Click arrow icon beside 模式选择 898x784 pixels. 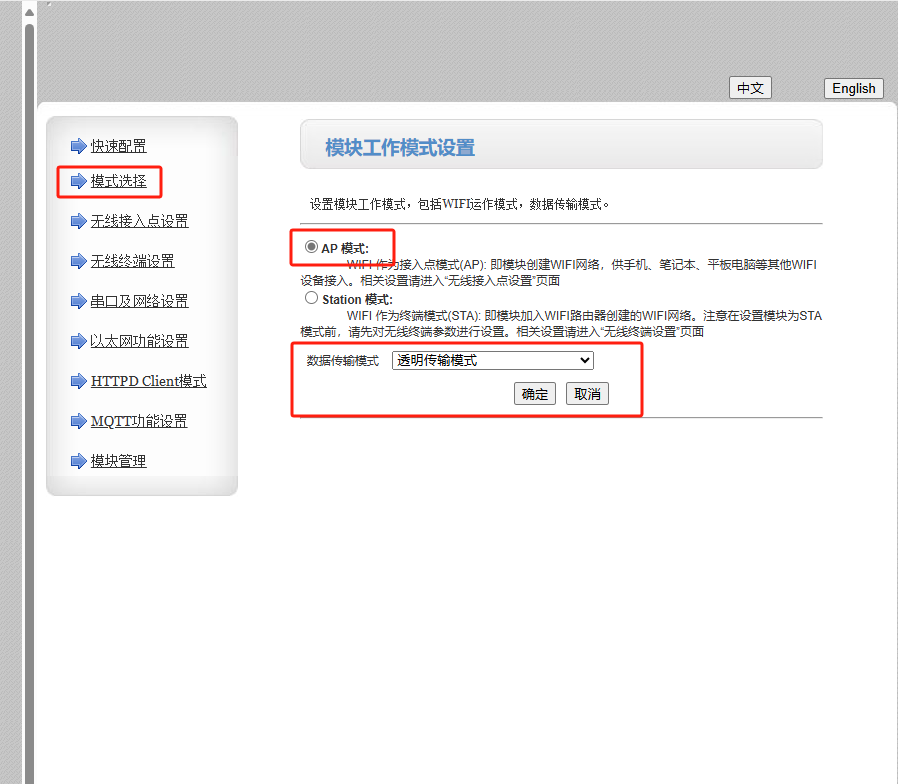point(78,181)
